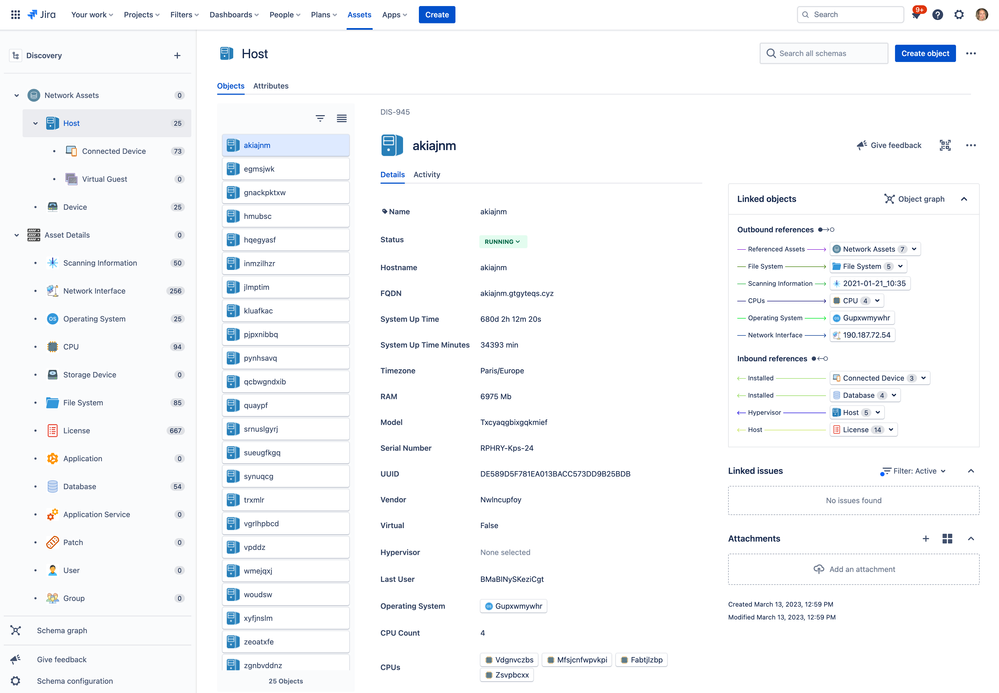Switch to list view icon above objects
Screen dimensions: 999x693
click(x=341, y=118)
